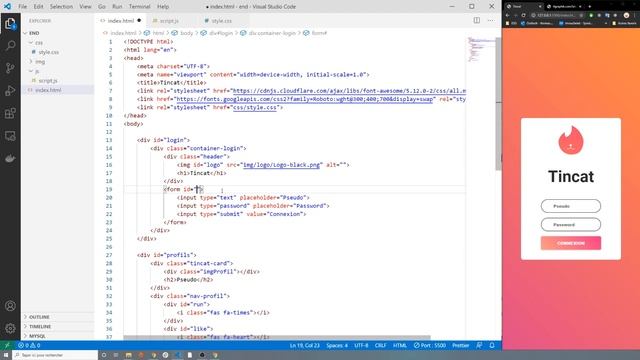Click the Password input field in browser

coord(571,224)
